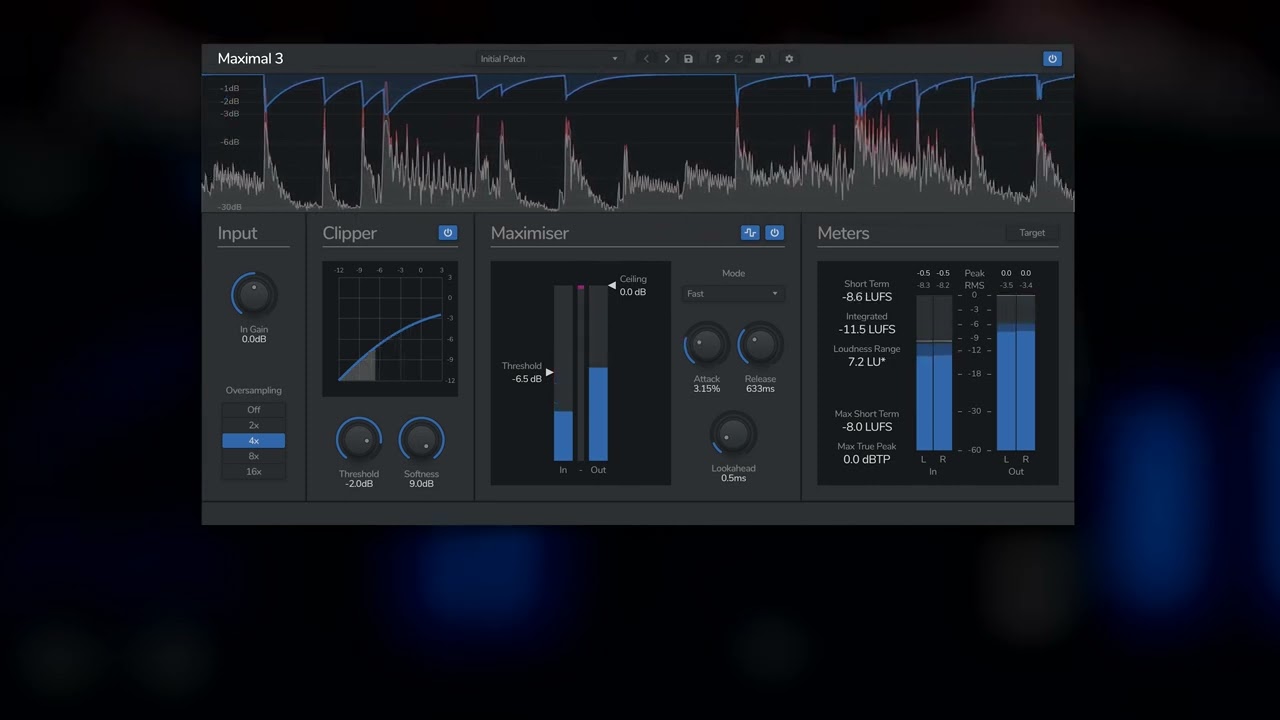This screenshot has width=1280, height=720.
Task: Click the Softness 9.0dB value
Action: [421, 484]
